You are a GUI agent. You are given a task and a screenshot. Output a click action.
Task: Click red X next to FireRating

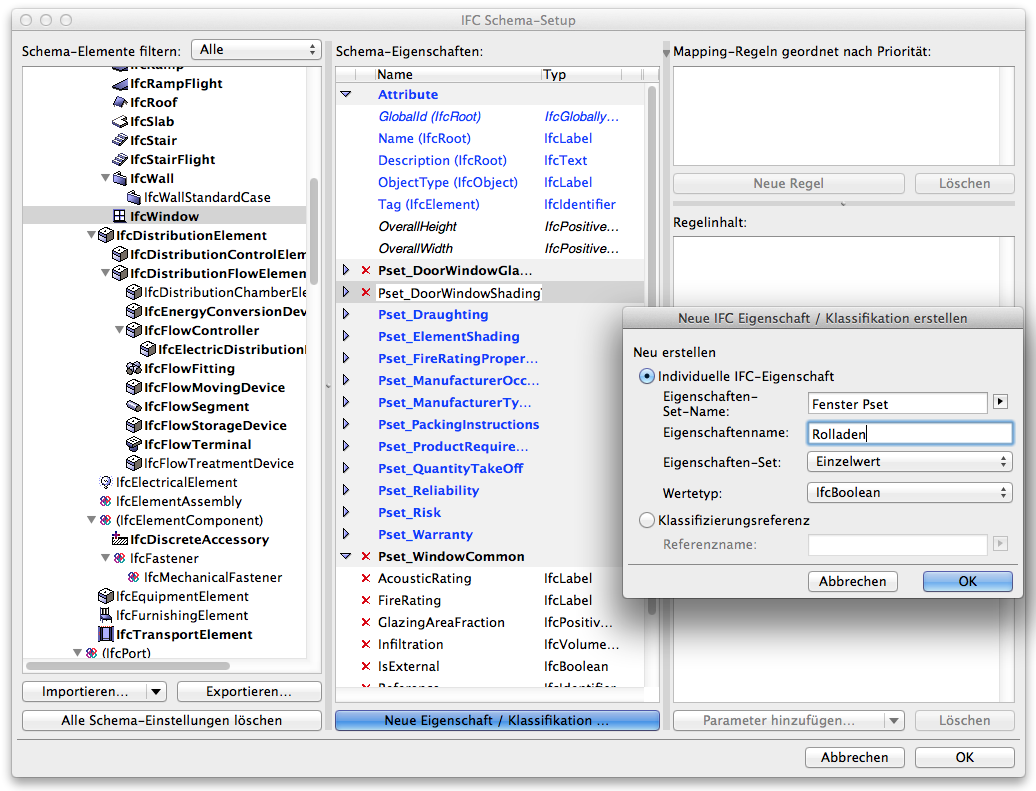pos(365,600)
